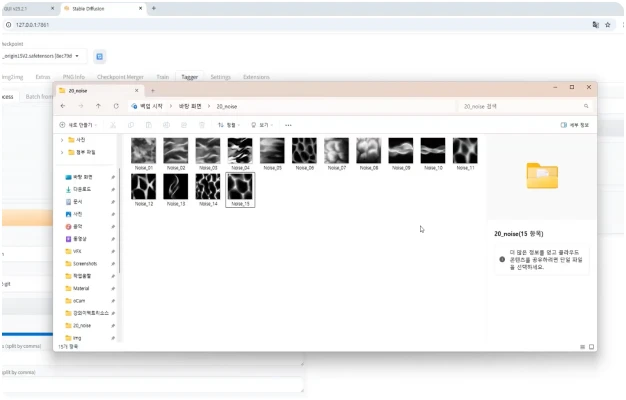Screen dimensions: 626x400
Task: Open the img folder in sidebar
Action: click(77, 338)
